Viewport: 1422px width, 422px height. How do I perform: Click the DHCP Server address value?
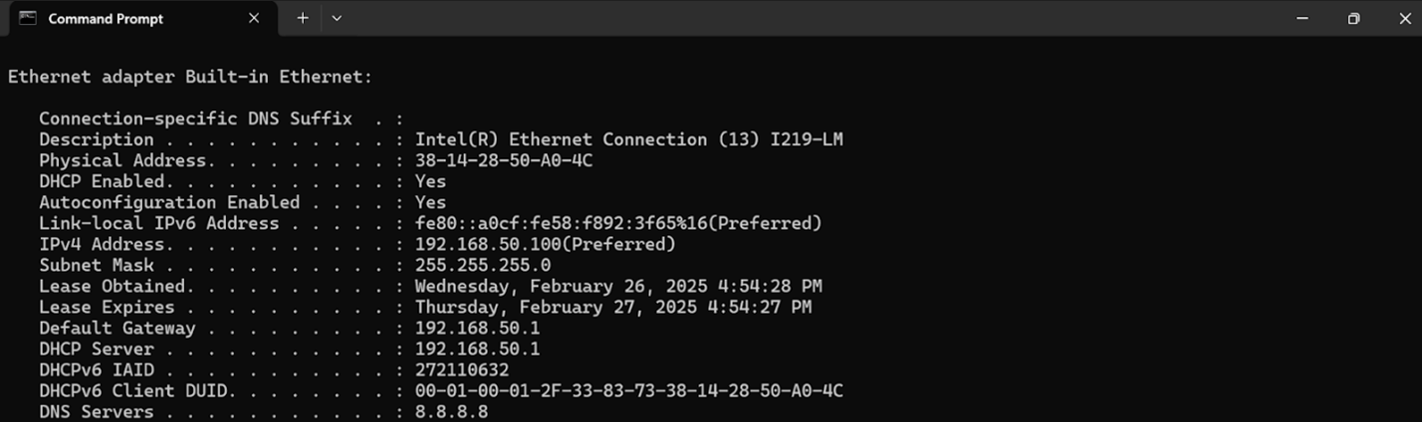click(477, 349)
